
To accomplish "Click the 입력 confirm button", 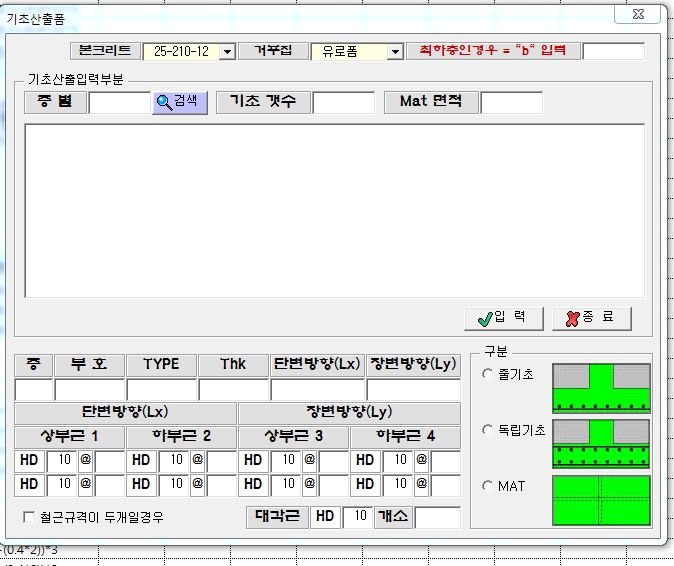I will click(504, 318).
